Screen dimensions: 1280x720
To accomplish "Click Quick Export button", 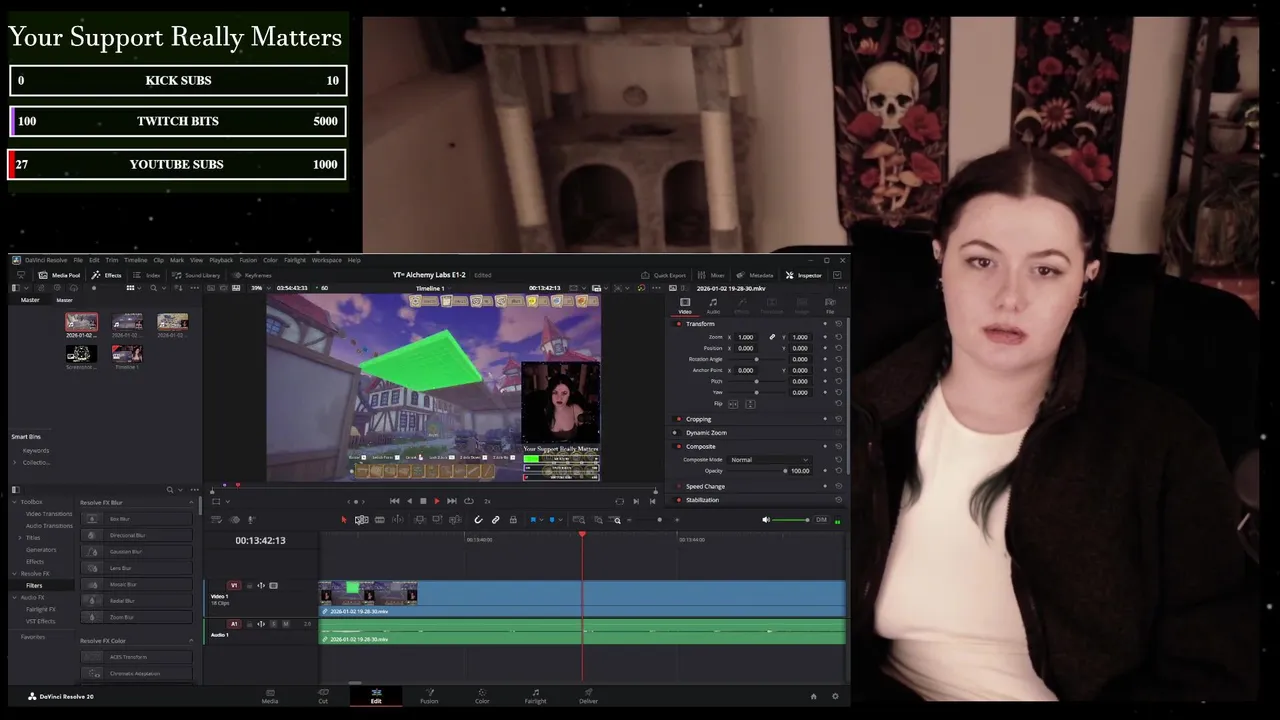I will (664, 275).
